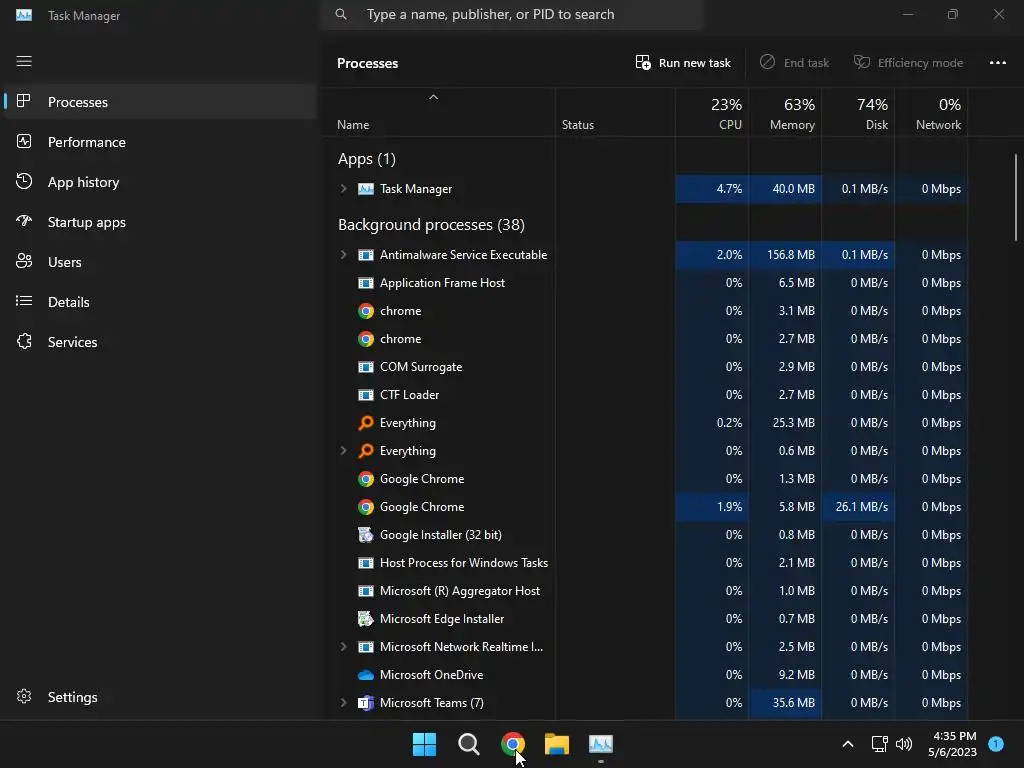Click the 35.6 MB memory cell for Teams

click(785, 703)
